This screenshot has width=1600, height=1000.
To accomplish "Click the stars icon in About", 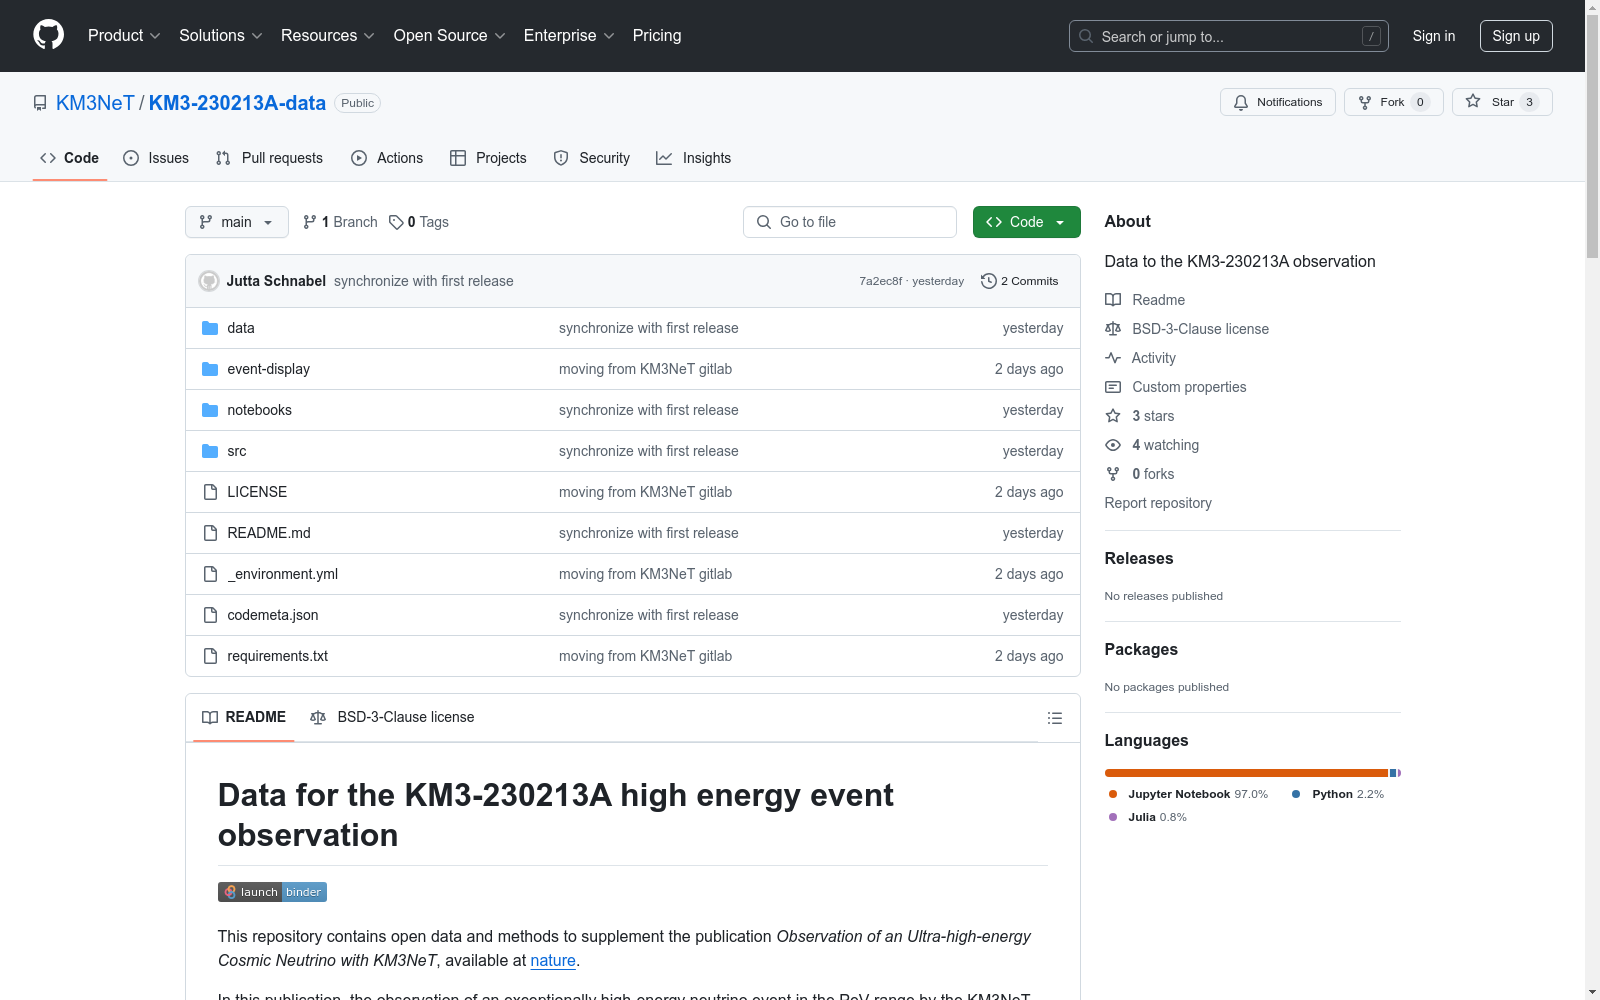I will tap(1113, 416).
